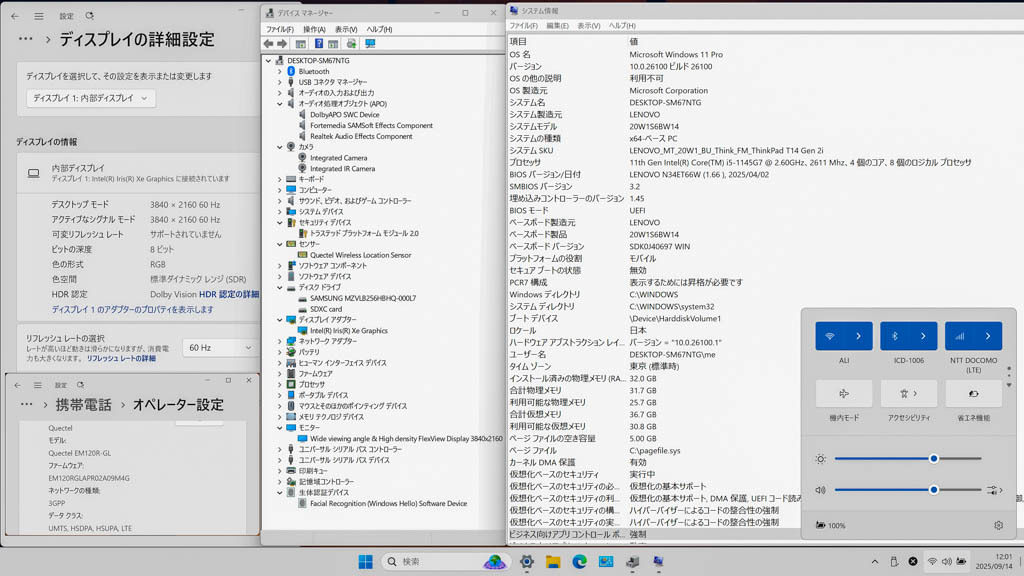Expand the ネットワーク アダプター node

pyautogui.click(x=280, y=342)
